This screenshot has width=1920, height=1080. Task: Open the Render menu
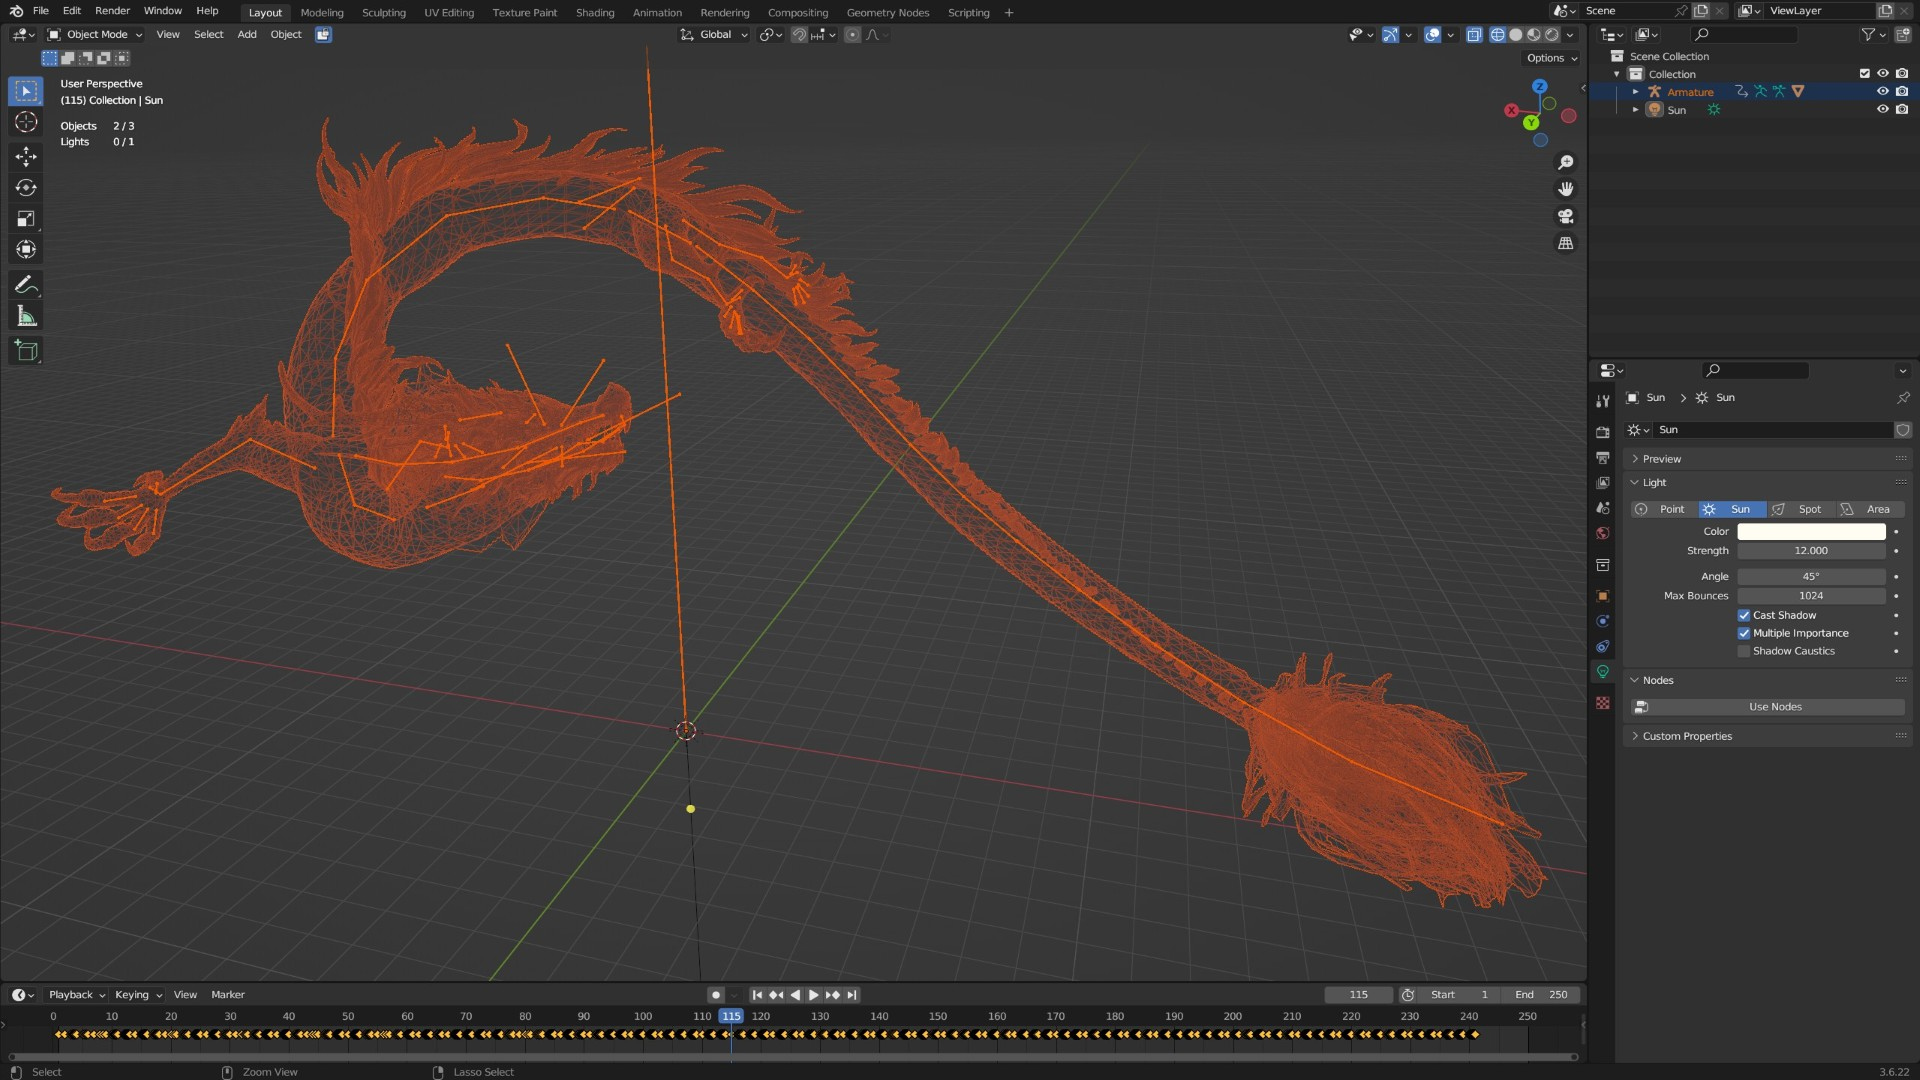click(112, 11)
